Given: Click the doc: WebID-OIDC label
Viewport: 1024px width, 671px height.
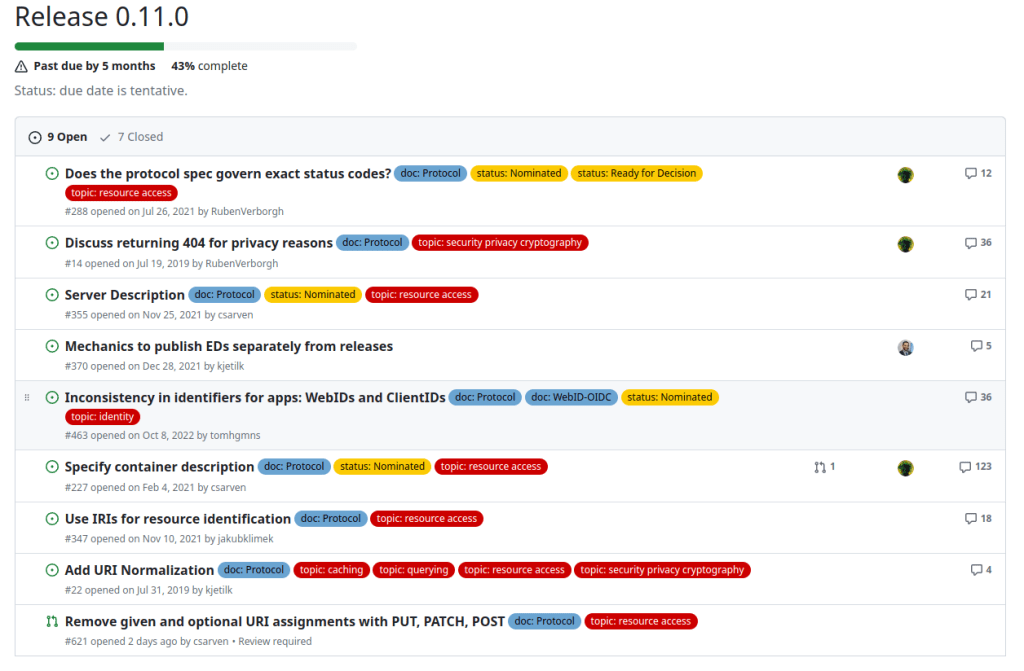Looking at the screenshot, I should pyautogui.click(x=571, y=397).
